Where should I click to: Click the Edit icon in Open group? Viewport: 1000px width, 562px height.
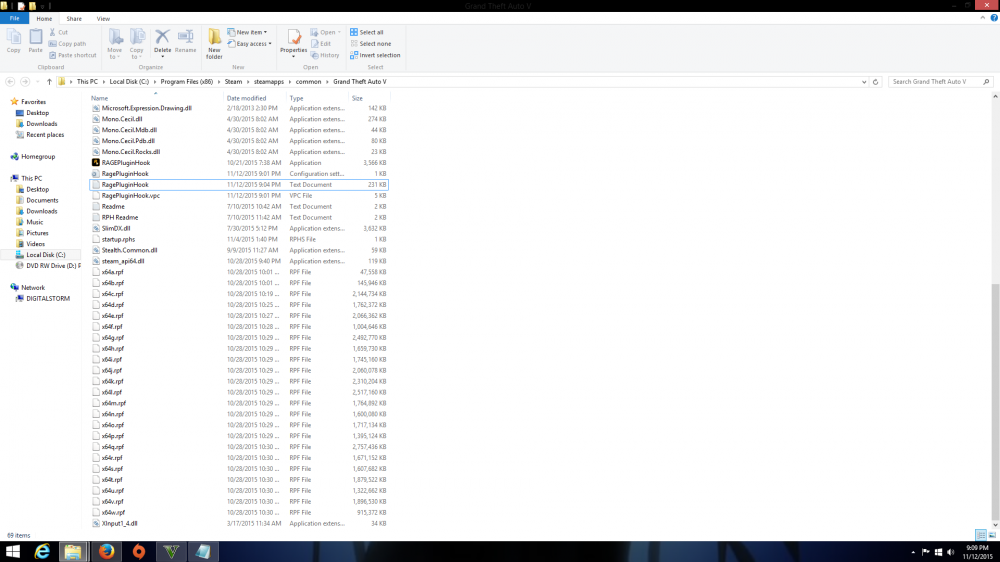coord(314,43)
